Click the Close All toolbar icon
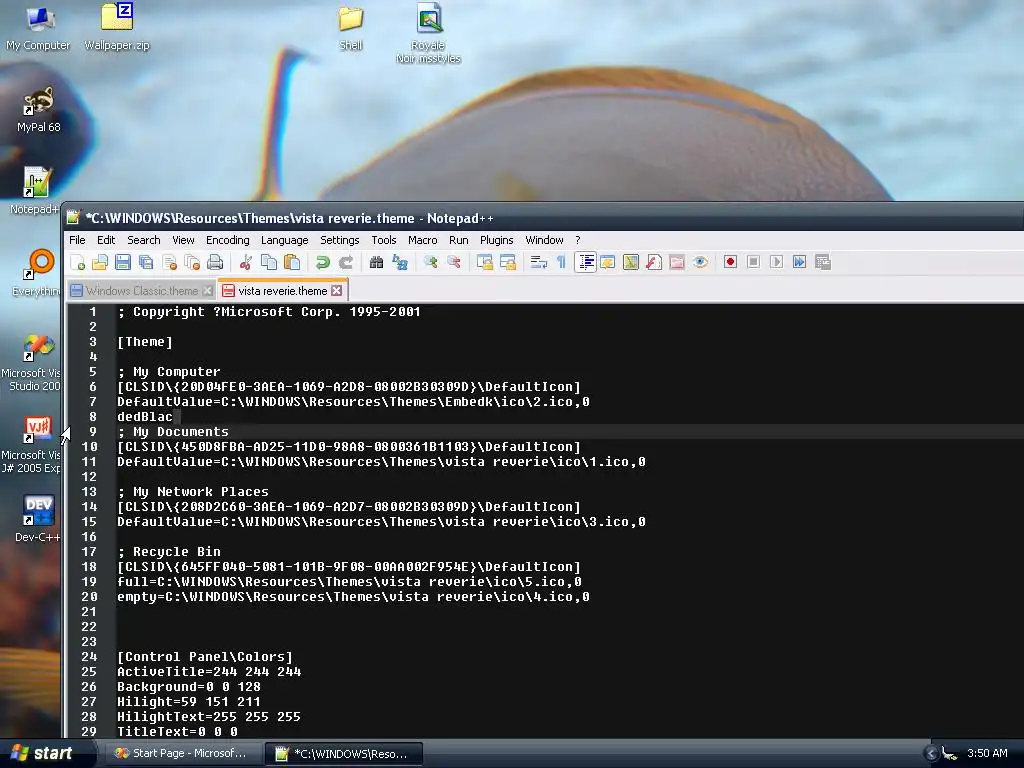This screenshot has height=768, width=1024. click(192, 263)
